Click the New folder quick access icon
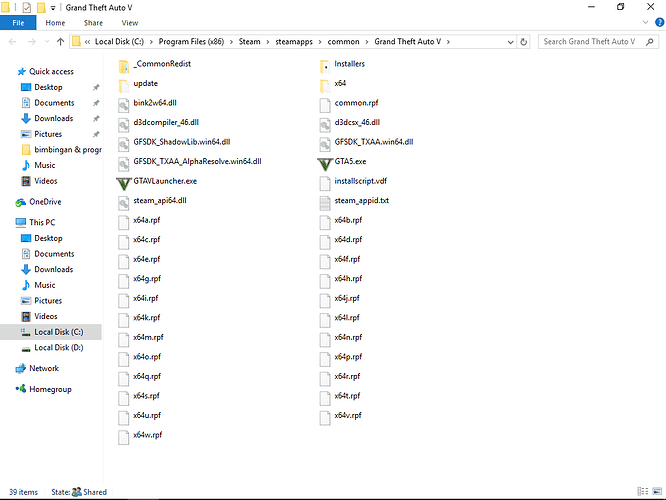Viewport: 666px width, 500px height. point(41,8)
